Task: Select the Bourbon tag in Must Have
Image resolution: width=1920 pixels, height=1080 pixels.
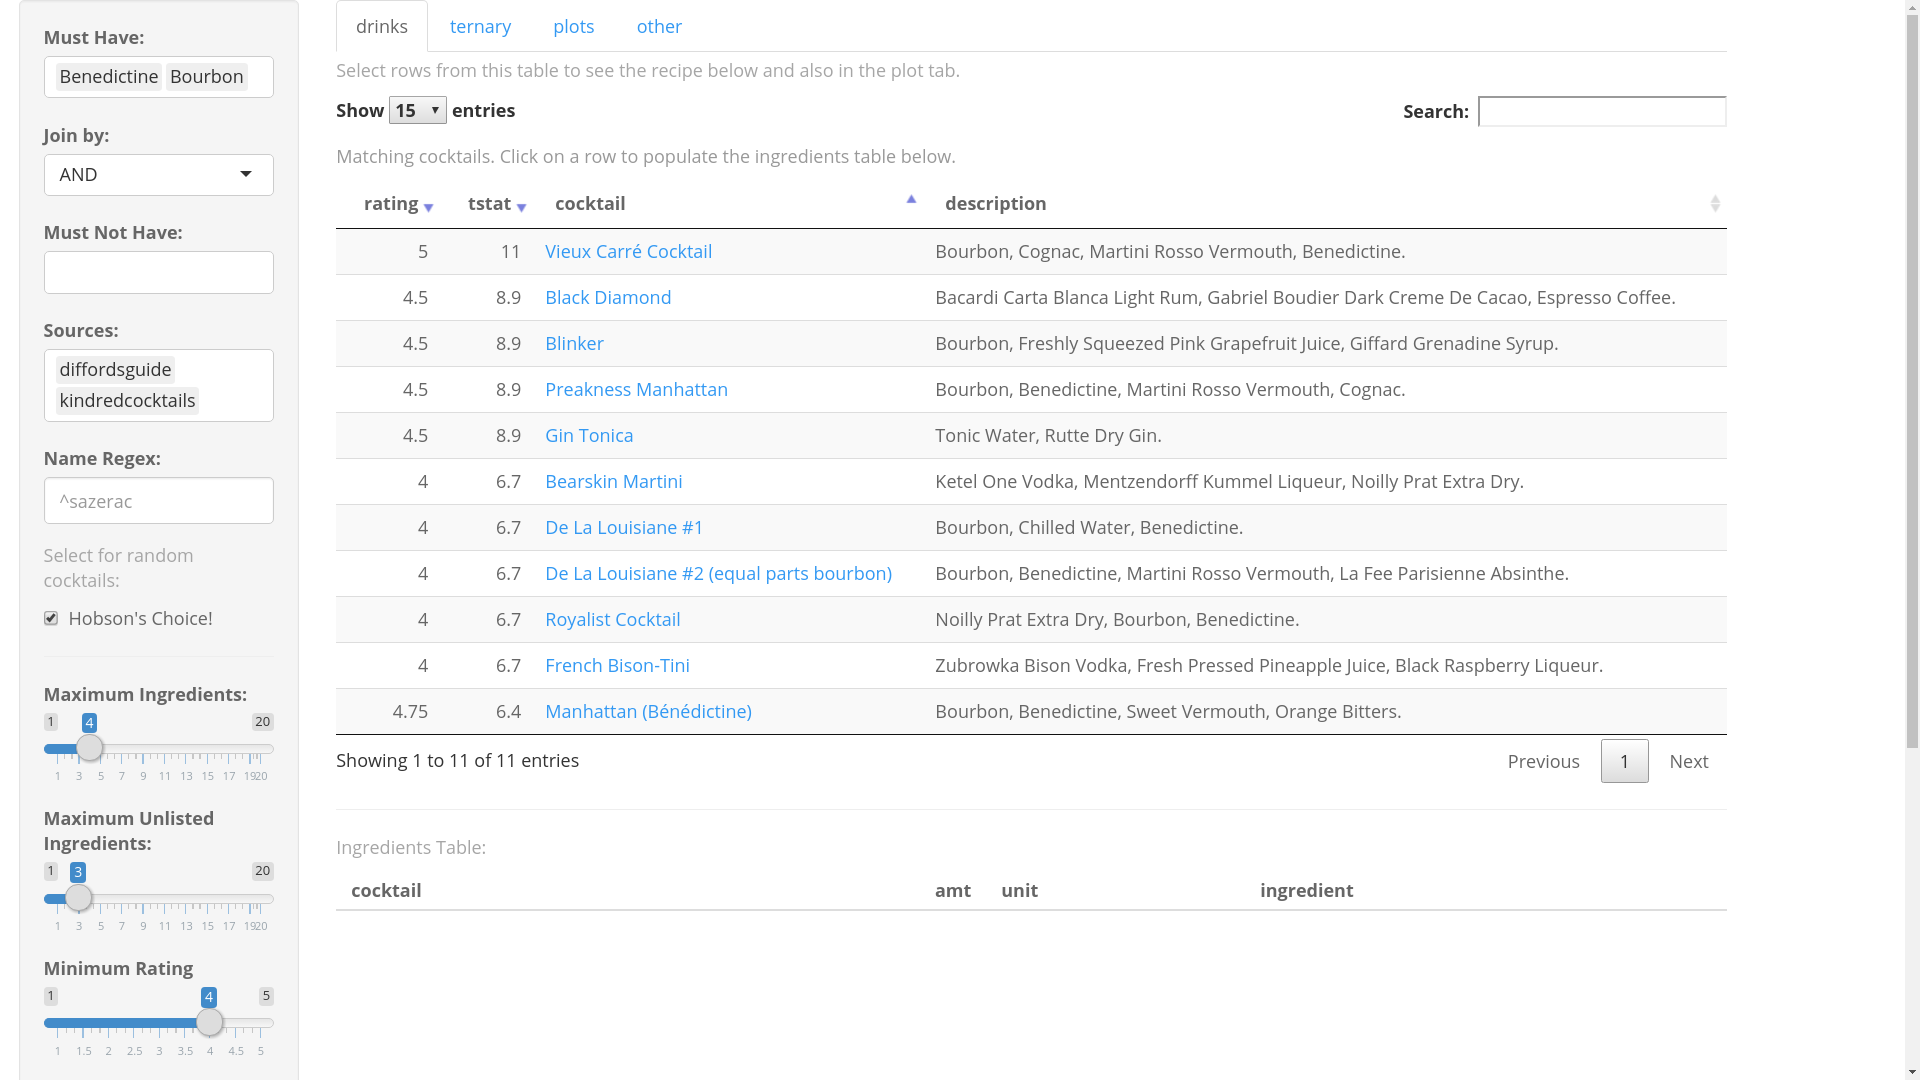Action: (x=206, y=76)
